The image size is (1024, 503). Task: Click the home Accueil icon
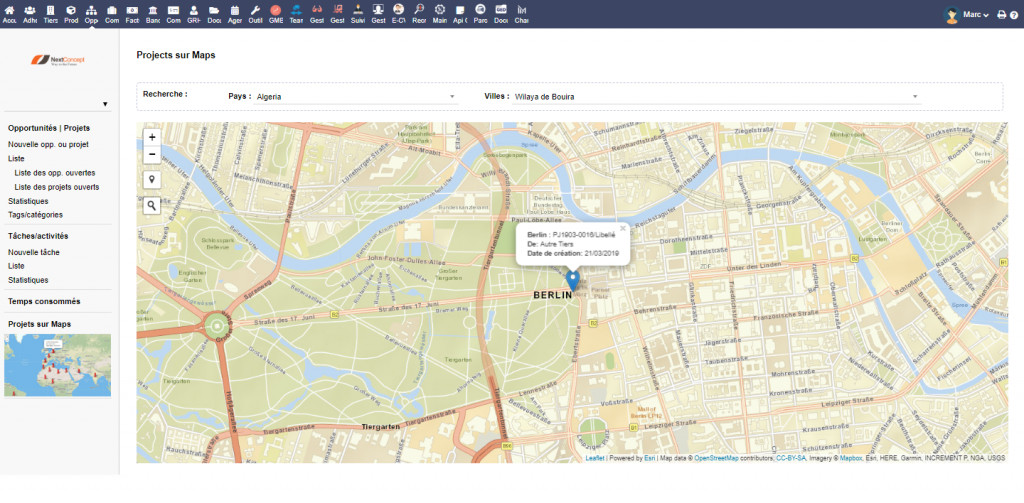tap(9, 13)
